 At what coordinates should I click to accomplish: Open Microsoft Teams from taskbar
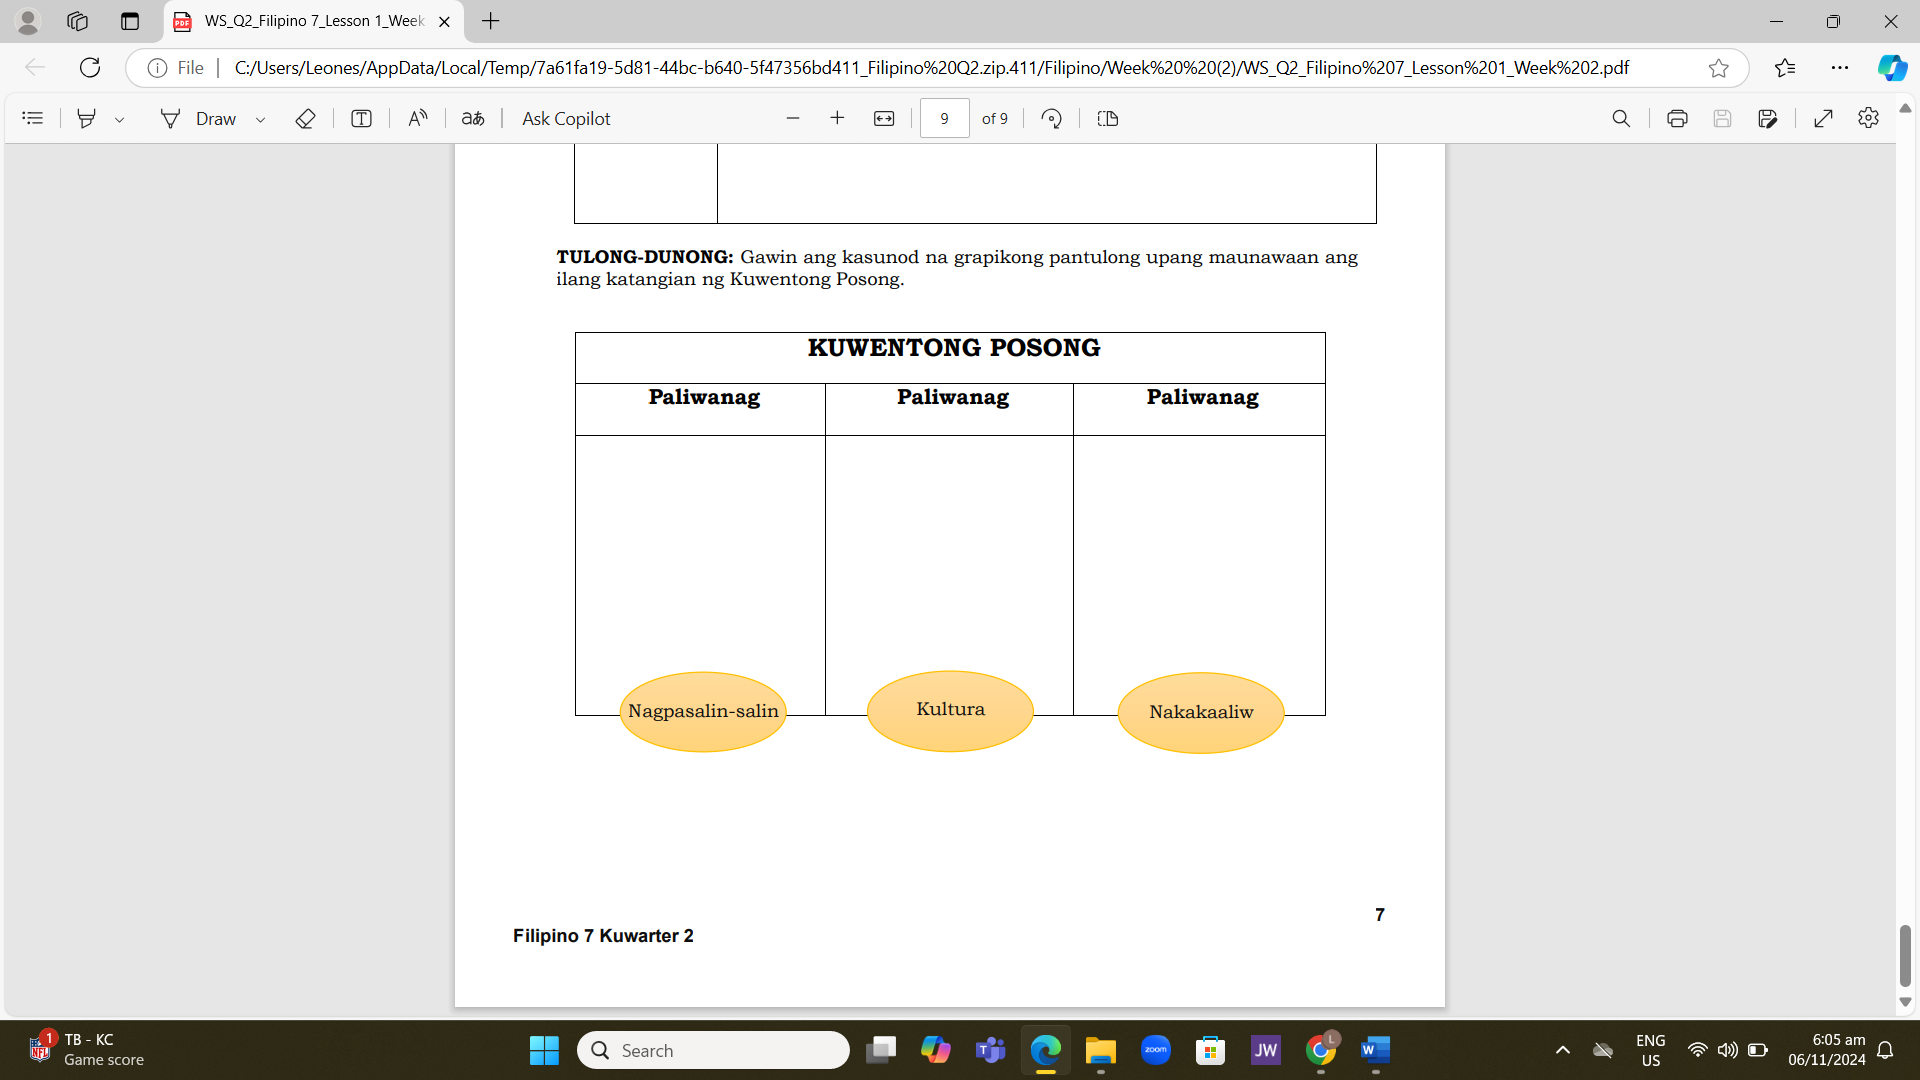pos(991,1050)
